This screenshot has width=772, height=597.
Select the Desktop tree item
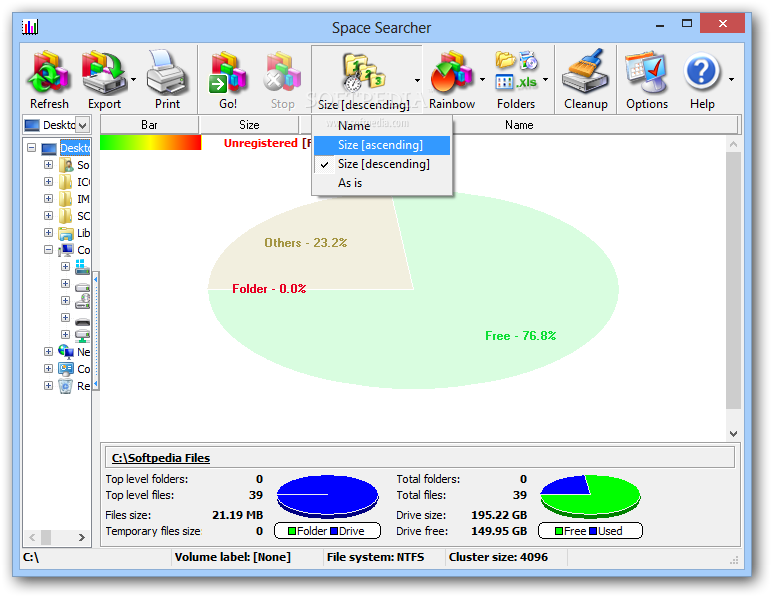click(x=75, y=148)
